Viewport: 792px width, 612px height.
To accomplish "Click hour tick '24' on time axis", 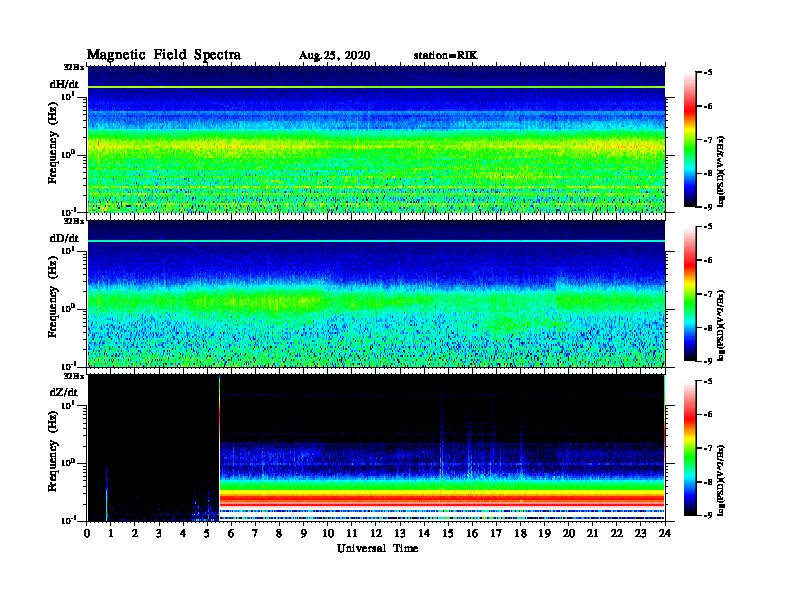I will click(665, 533).
